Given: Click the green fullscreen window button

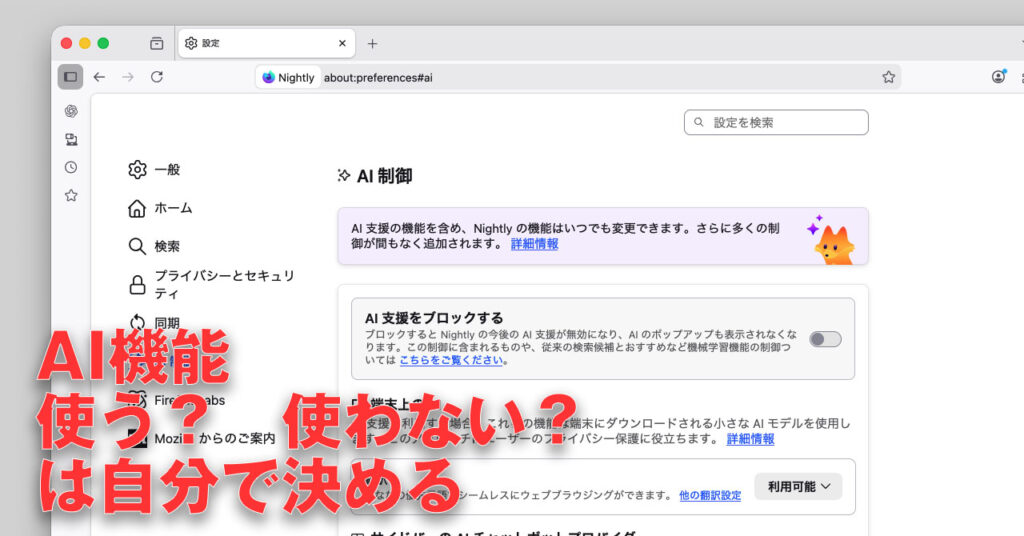Looking at the screenshot, I should tap(103, 43).
